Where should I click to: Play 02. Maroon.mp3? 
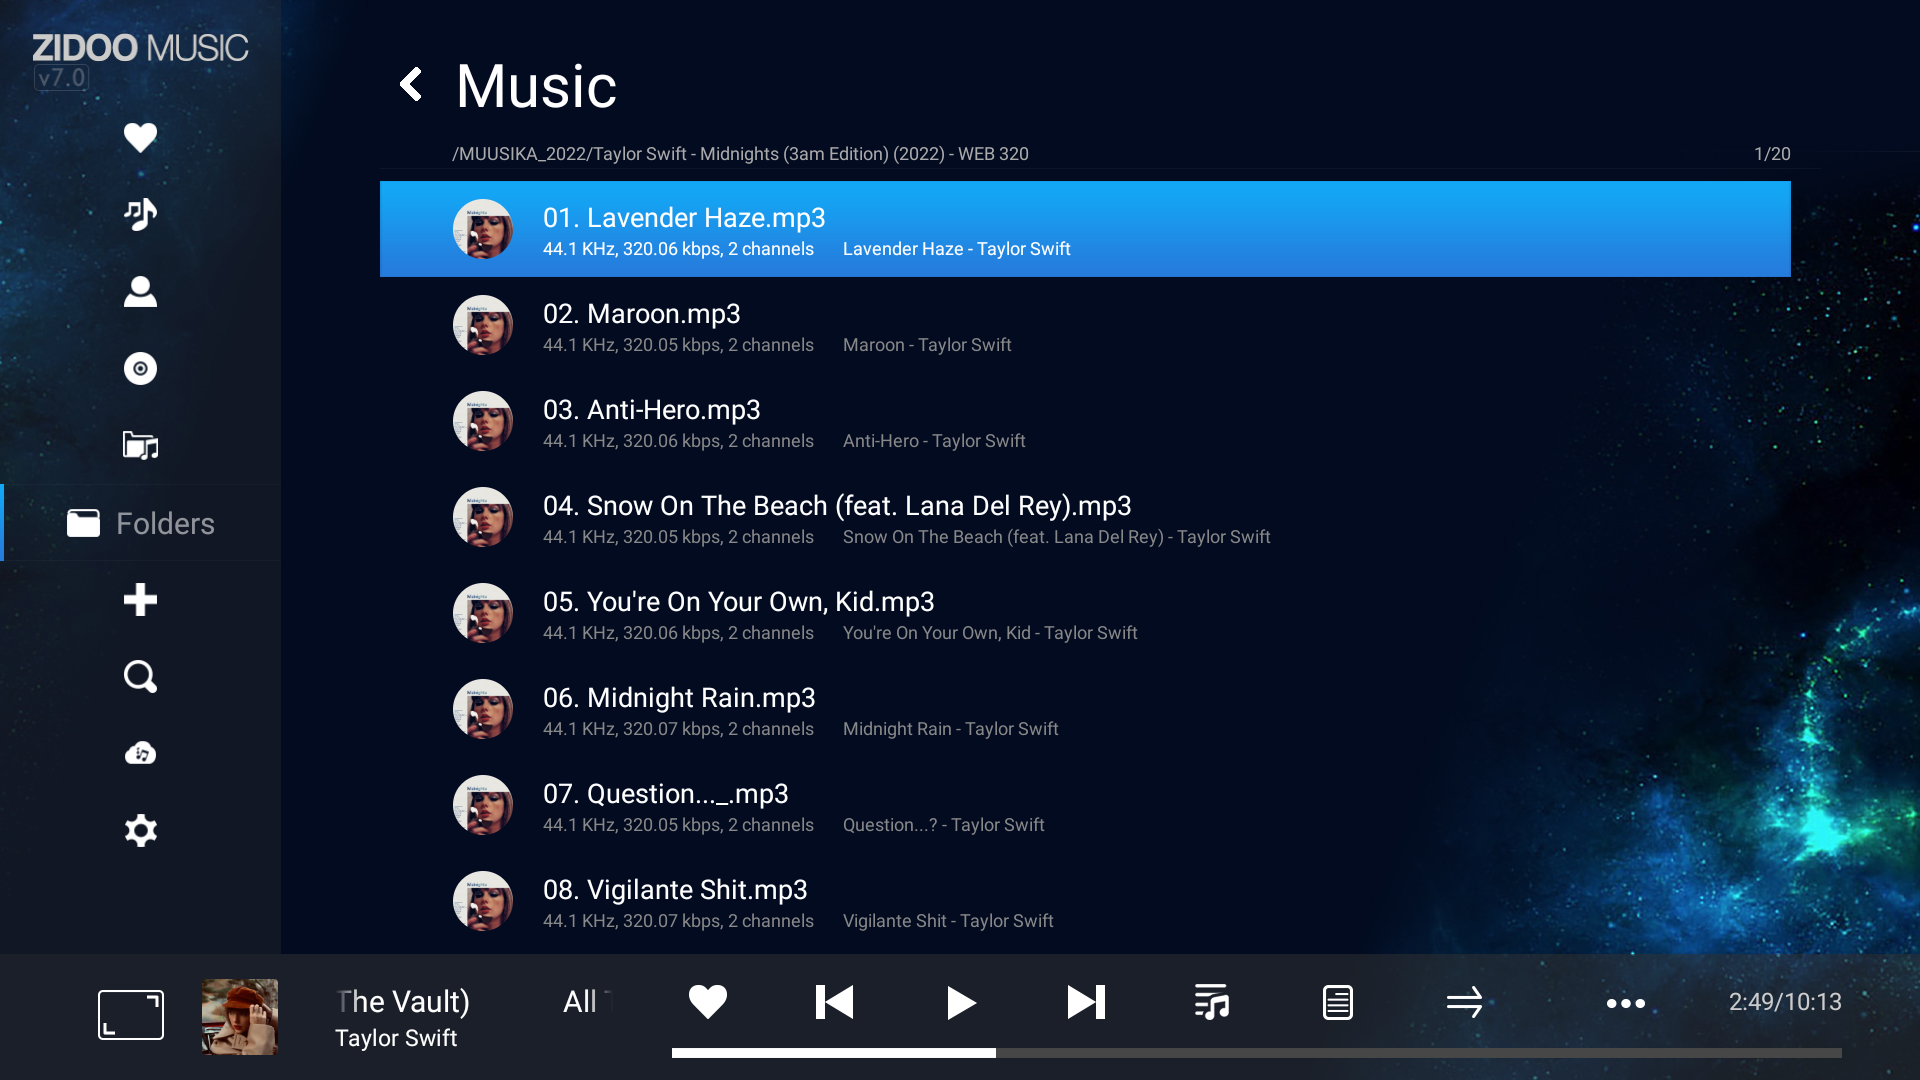(1085, 325)
